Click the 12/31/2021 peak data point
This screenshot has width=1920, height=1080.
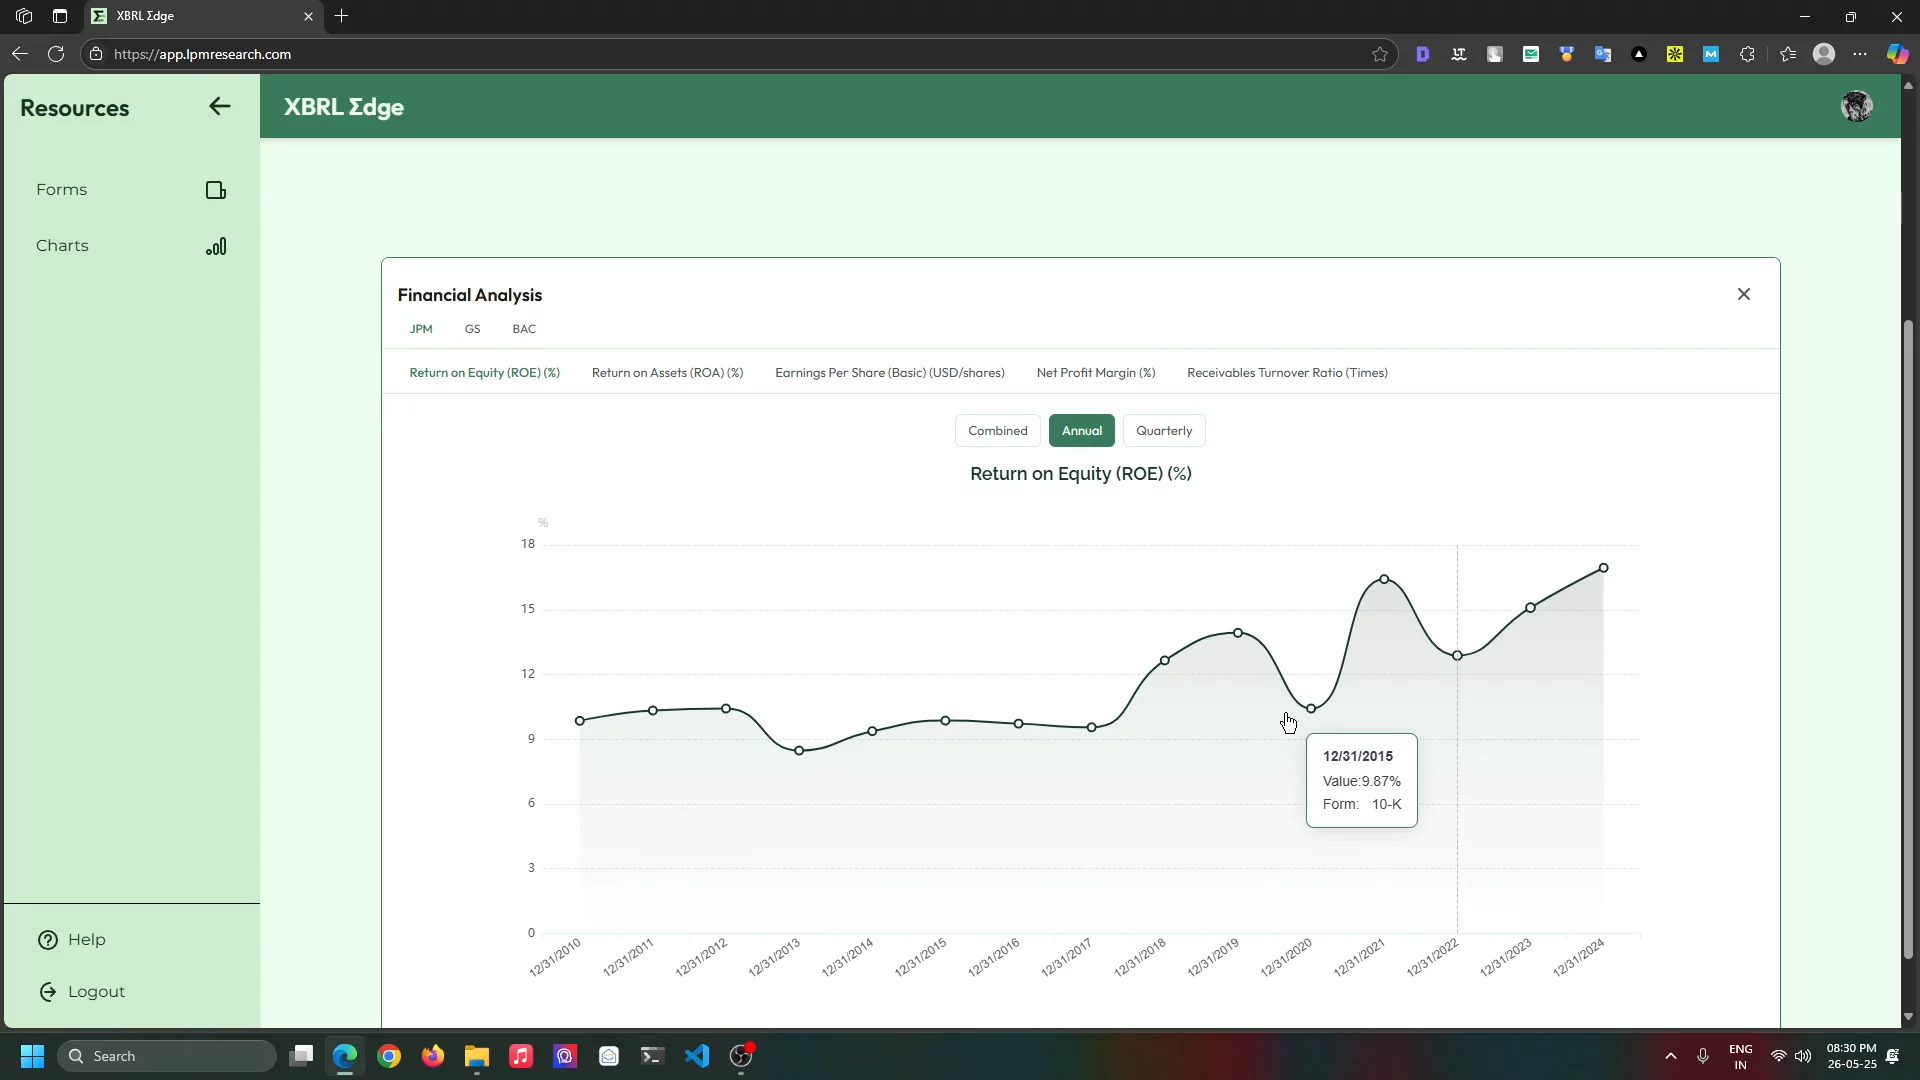point(1384,579)
